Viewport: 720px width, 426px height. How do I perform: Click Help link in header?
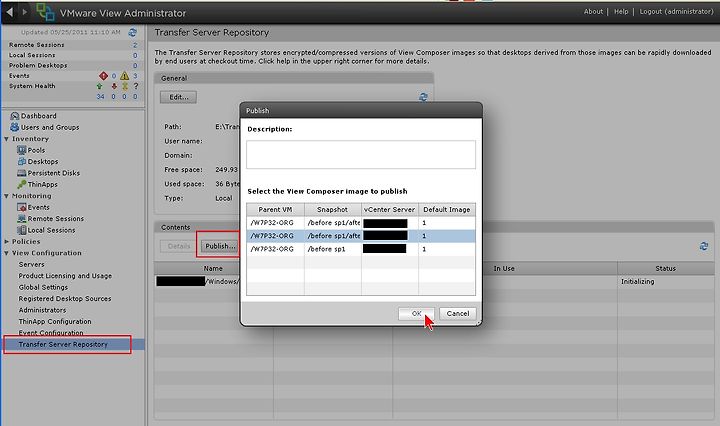[621, 11]
